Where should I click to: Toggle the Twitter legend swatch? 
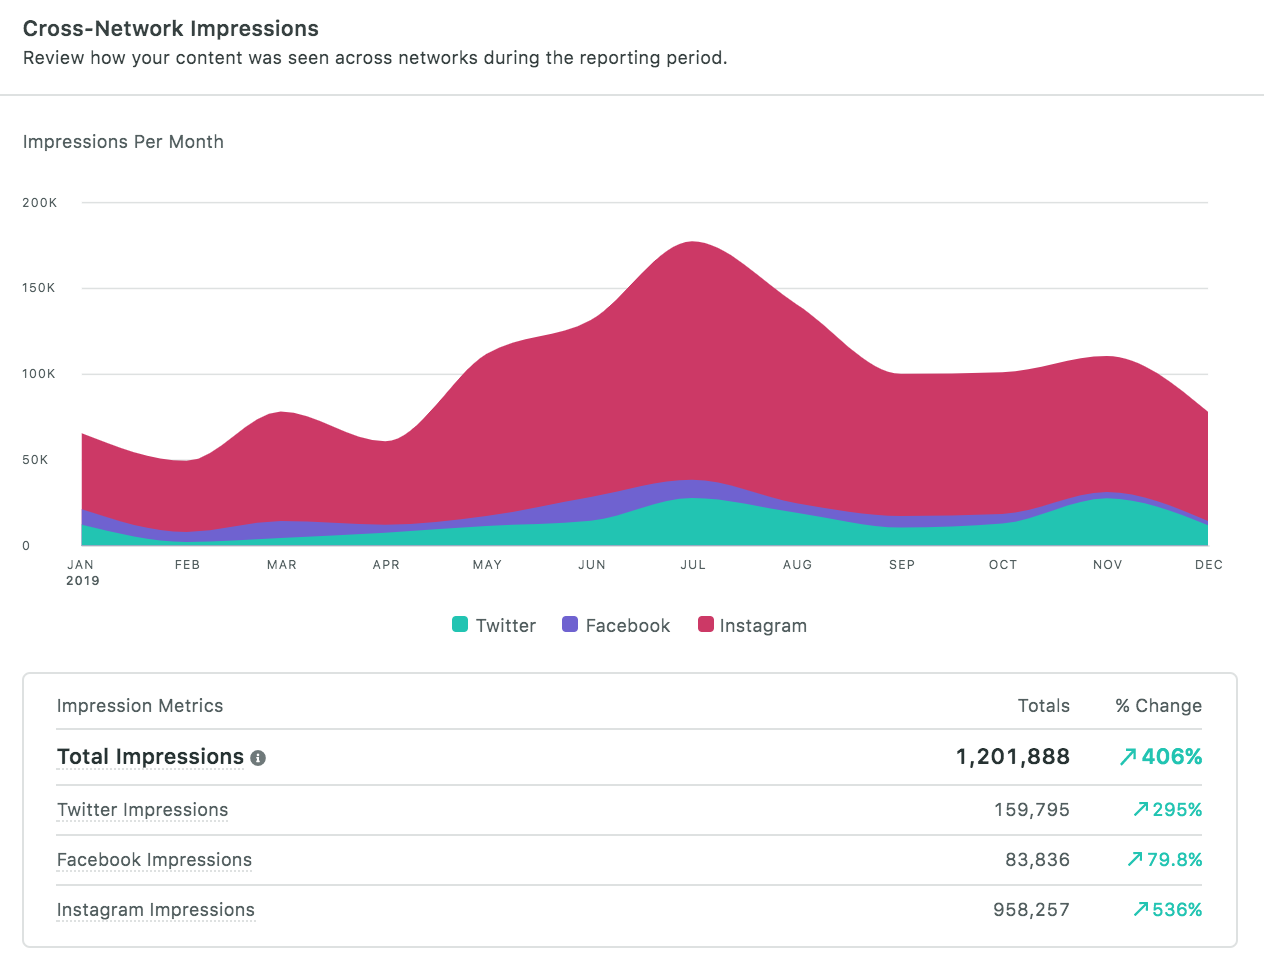tap(460, 624)
